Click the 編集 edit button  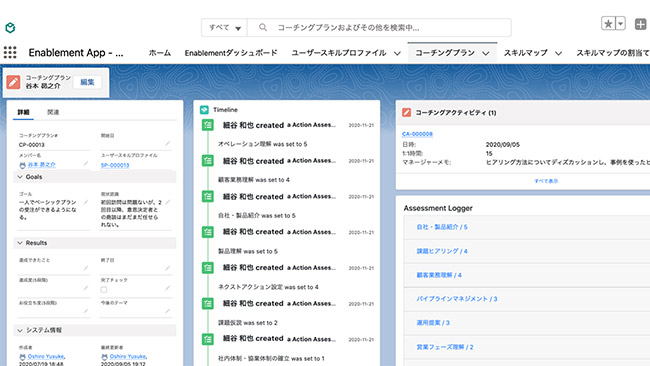click(x=87, y=82)
